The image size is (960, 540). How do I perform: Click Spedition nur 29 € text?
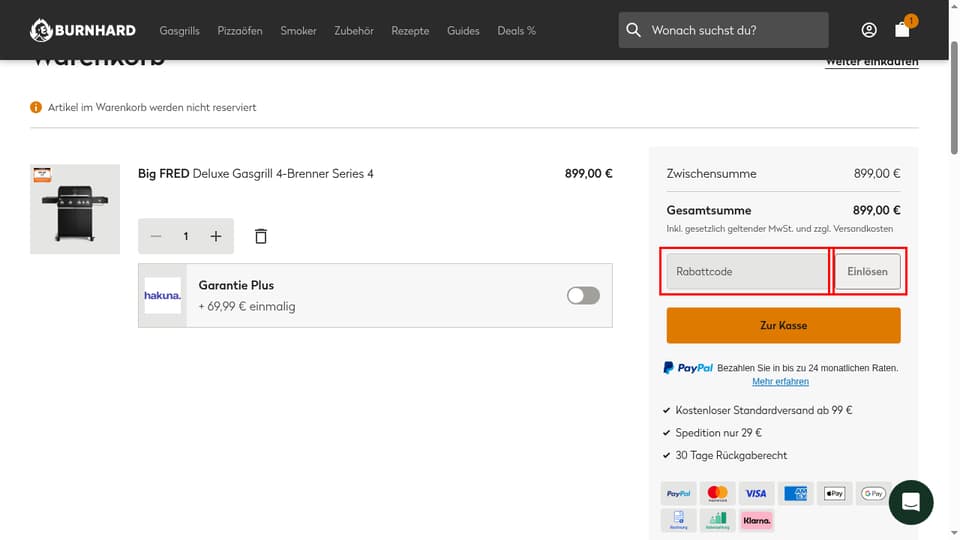[x=718, y=433]
